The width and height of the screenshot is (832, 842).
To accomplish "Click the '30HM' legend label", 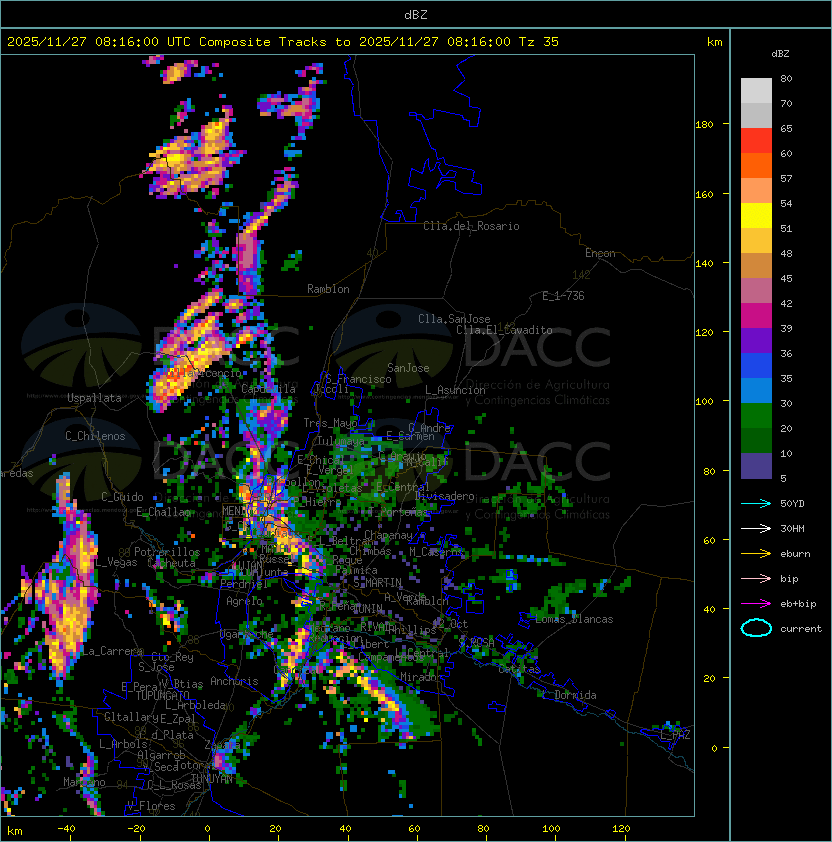I will point(792,529).
